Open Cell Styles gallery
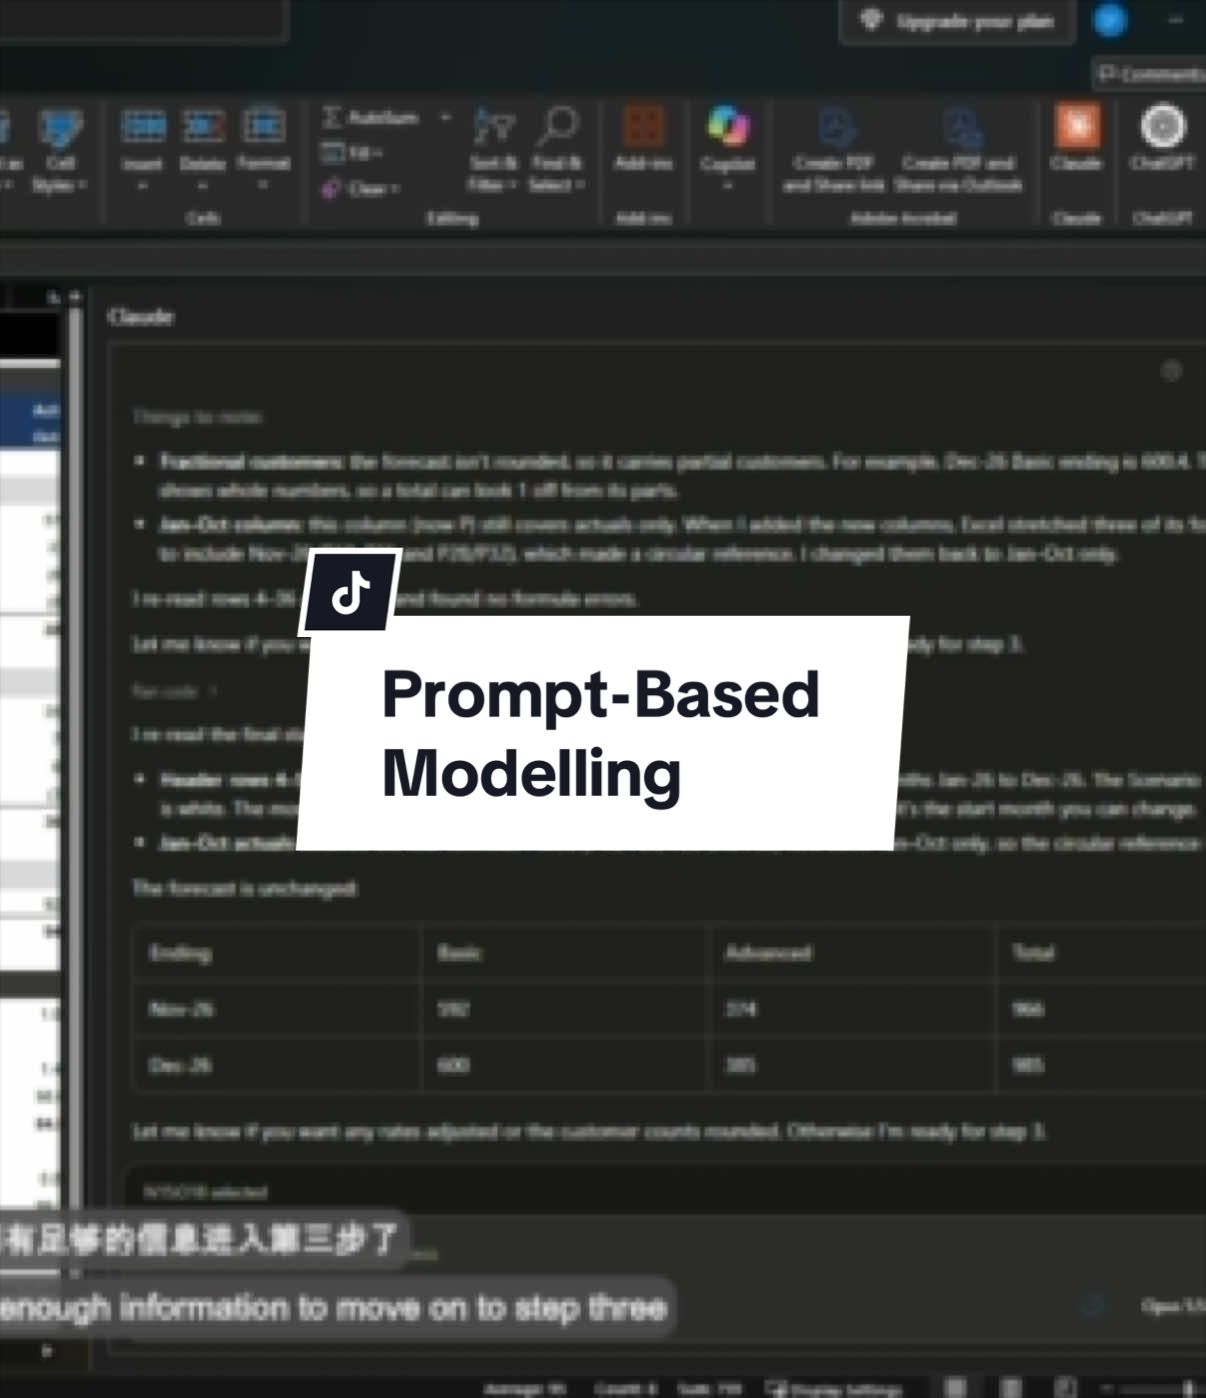This screenshot has height=1398, width=1206. coord(60,150)
